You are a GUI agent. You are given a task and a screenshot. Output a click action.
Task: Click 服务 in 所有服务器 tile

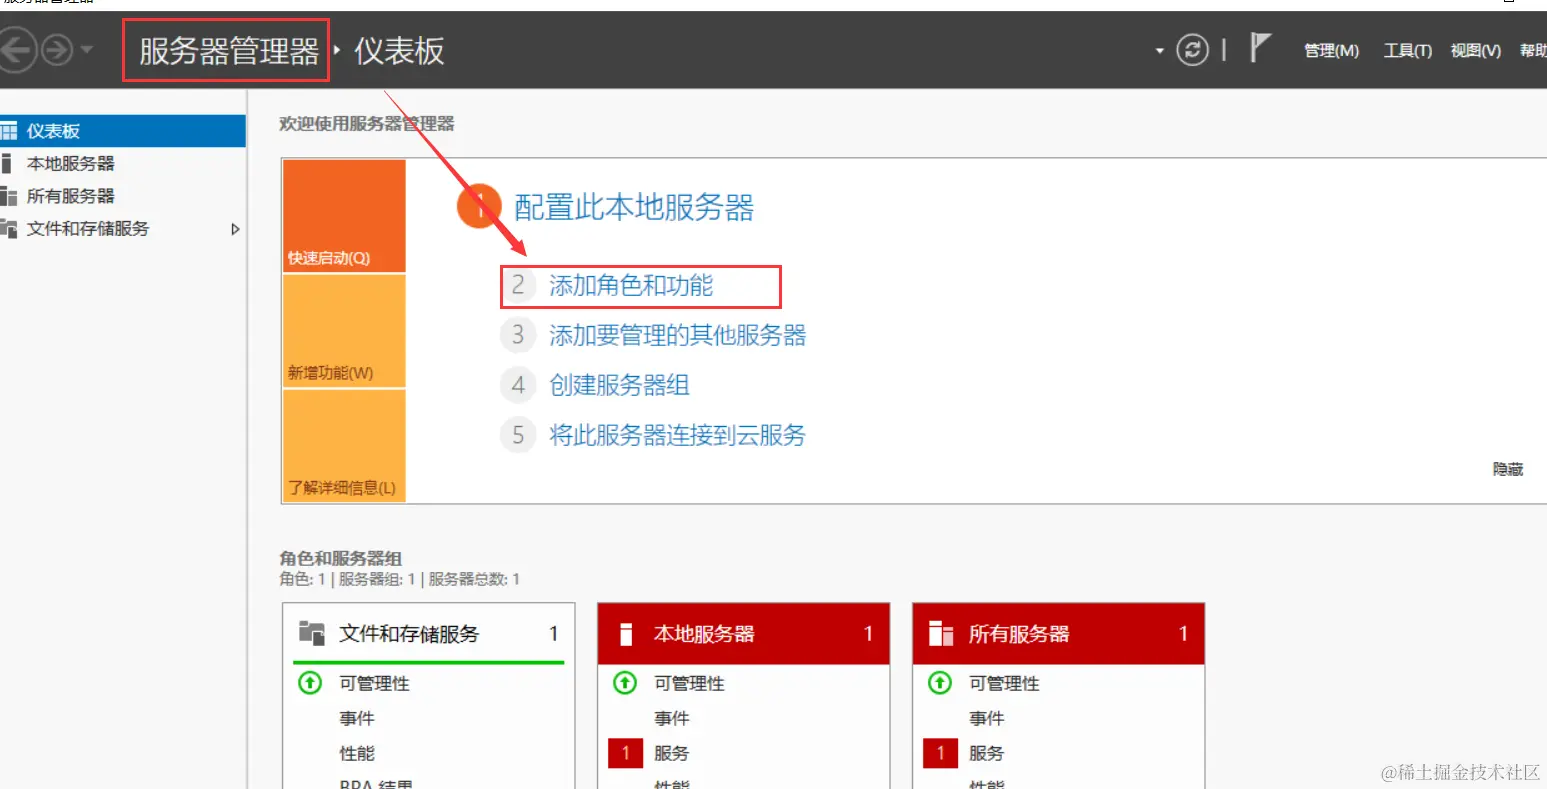987,753
